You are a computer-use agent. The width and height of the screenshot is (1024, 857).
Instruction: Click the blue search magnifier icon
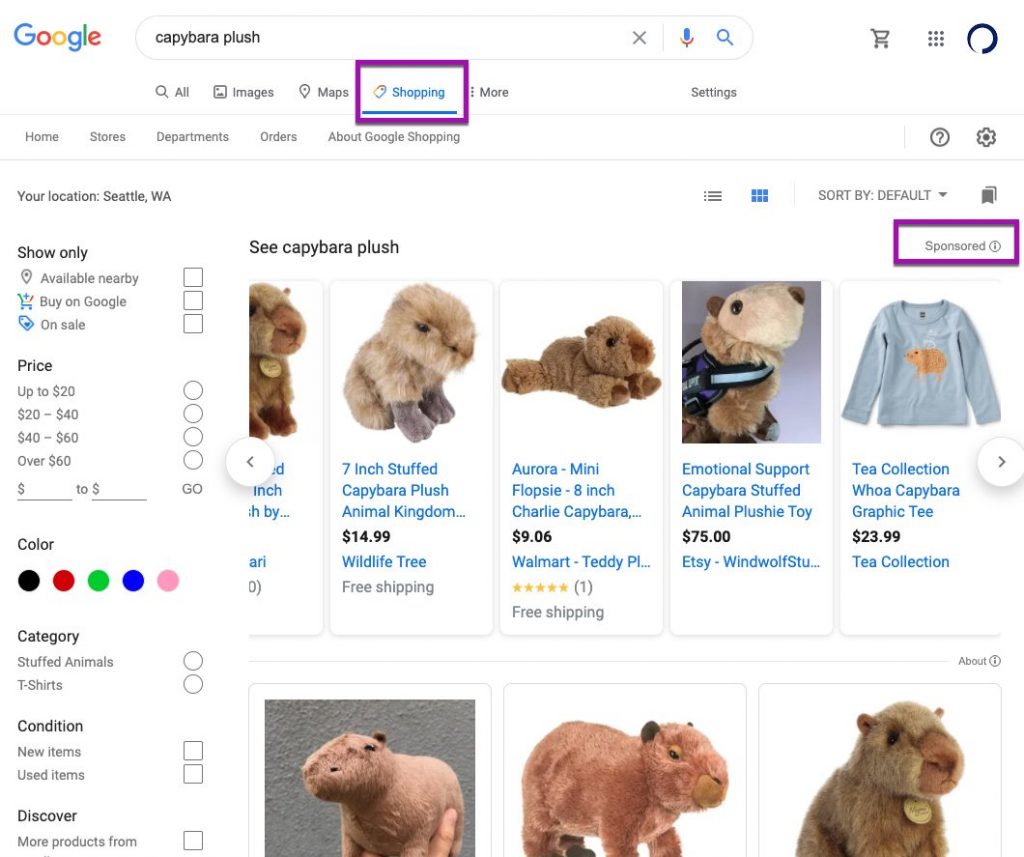(x=725, y=37)
